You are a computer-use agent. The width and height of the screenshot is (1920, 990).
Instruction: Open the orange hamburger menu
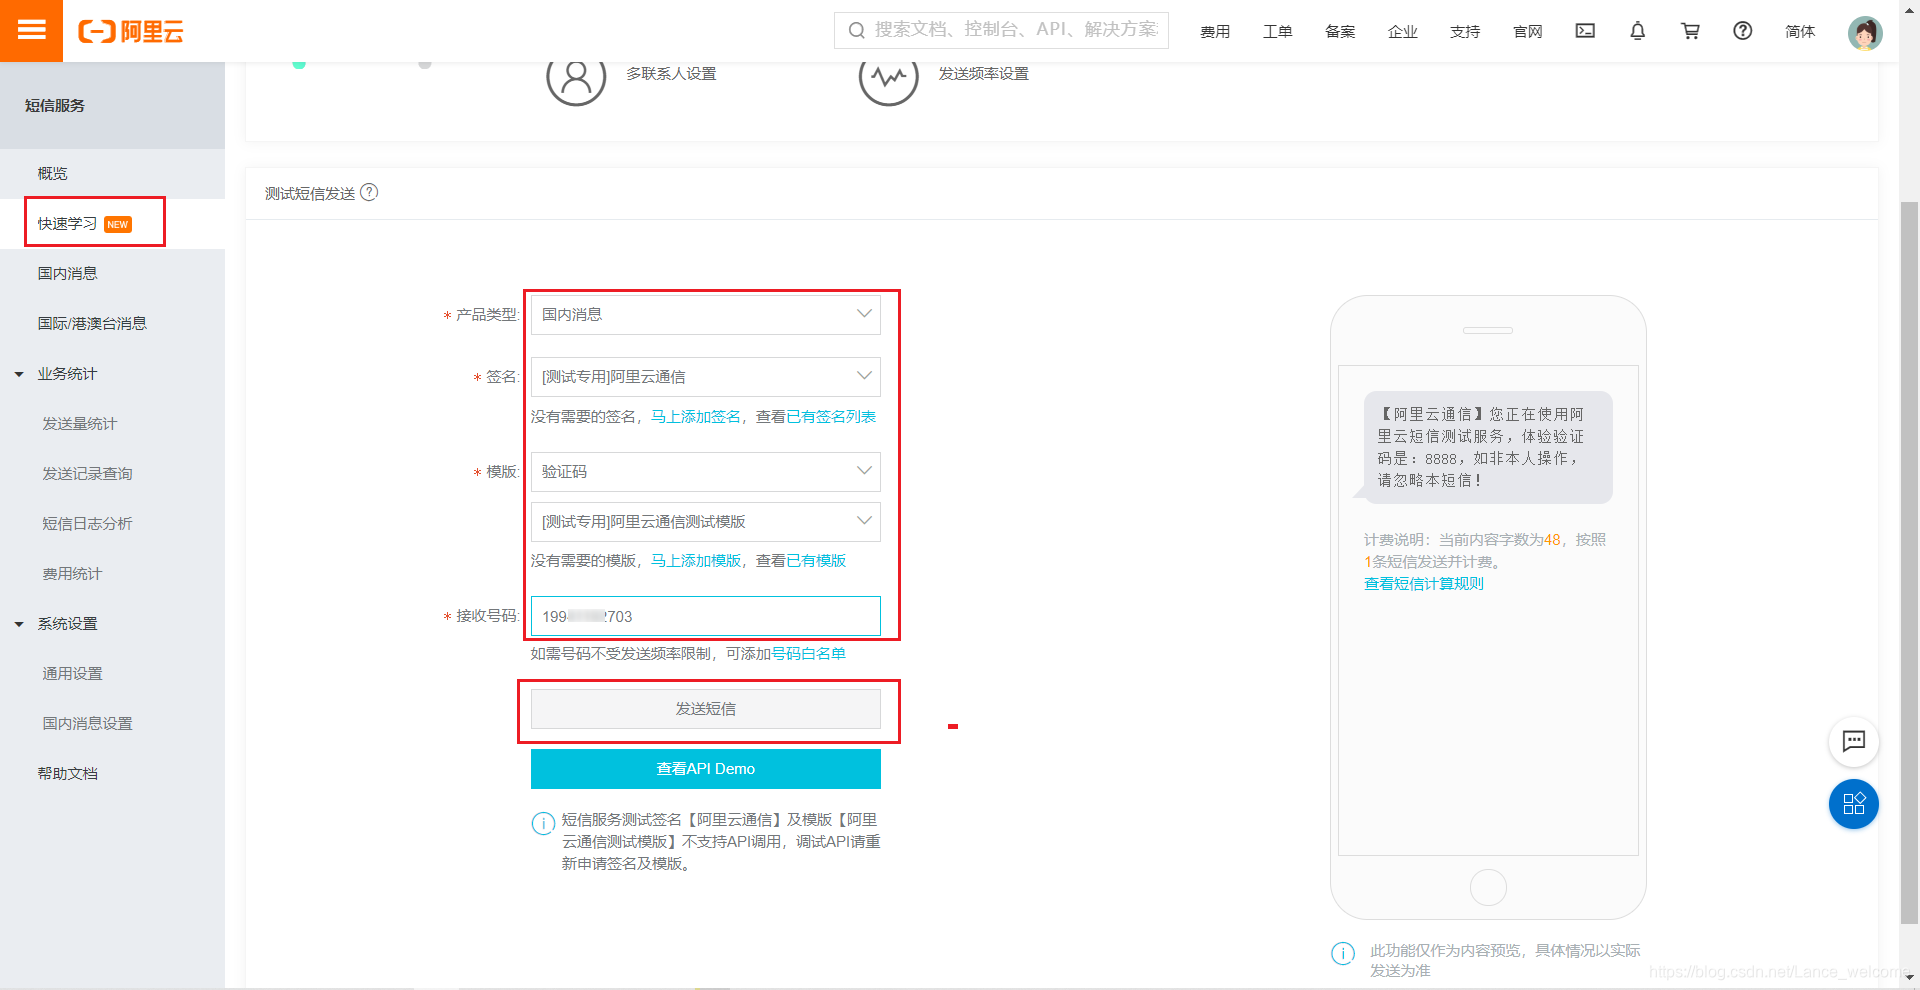[31, 30]
